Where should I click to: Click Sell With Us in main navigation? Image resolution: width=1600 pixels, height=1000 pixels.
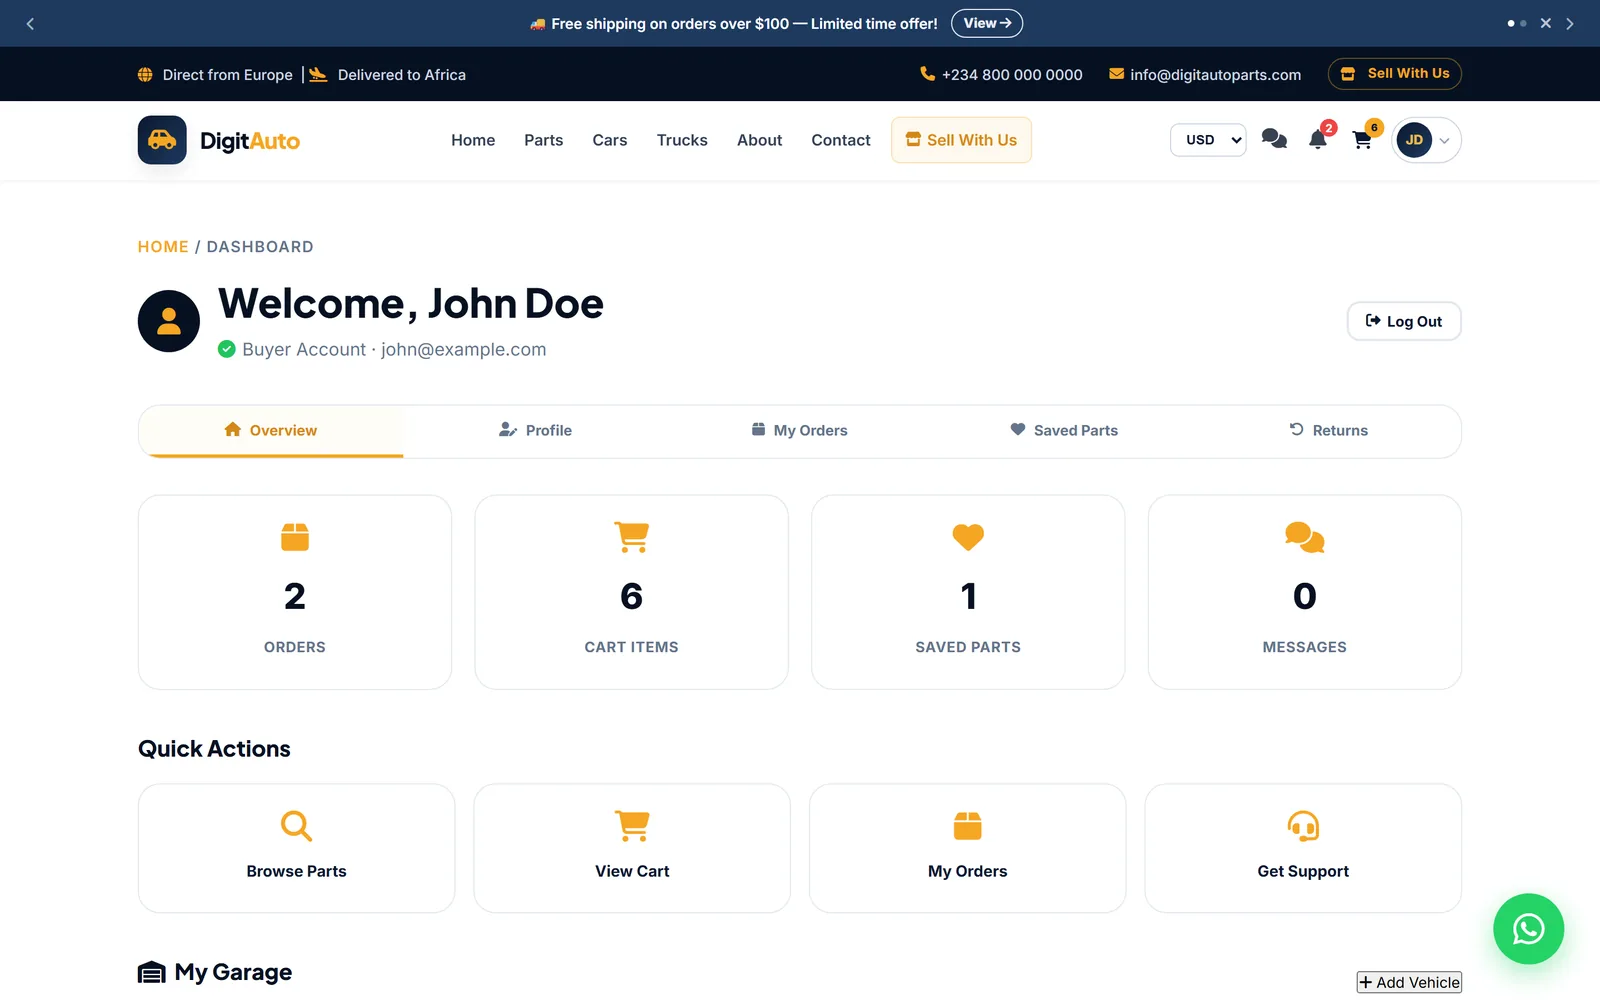click(x=961, y=140)
